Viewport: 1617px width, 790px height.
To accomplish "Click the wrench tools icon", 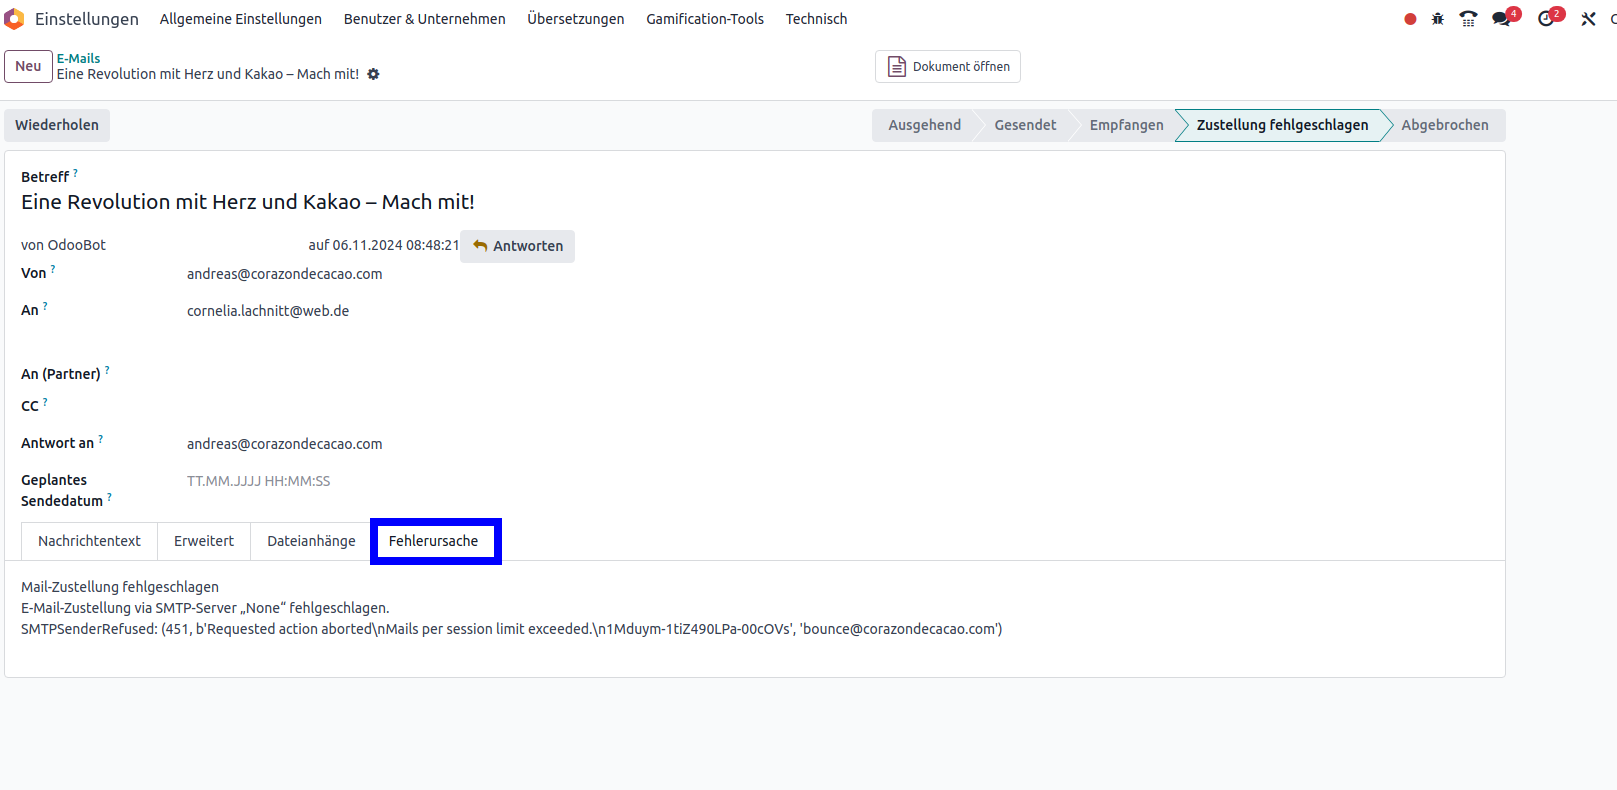I will (1588, 19).
